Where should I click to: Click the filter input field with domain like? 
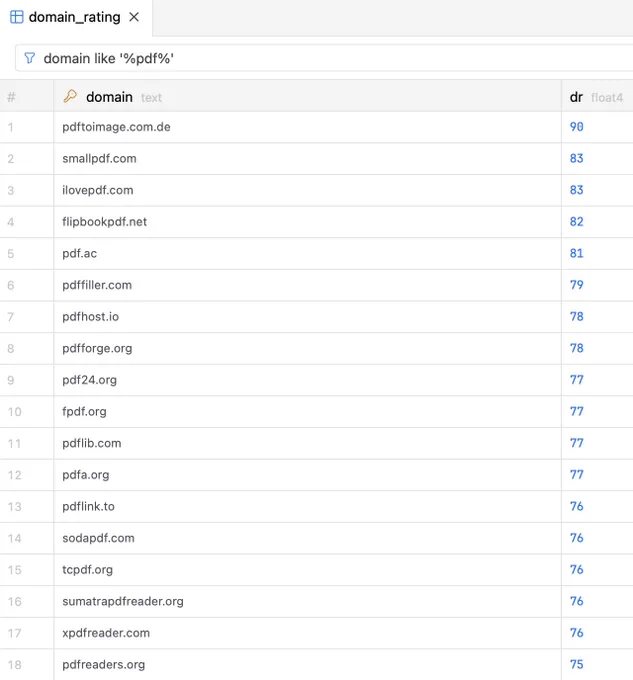click(324, 58)
